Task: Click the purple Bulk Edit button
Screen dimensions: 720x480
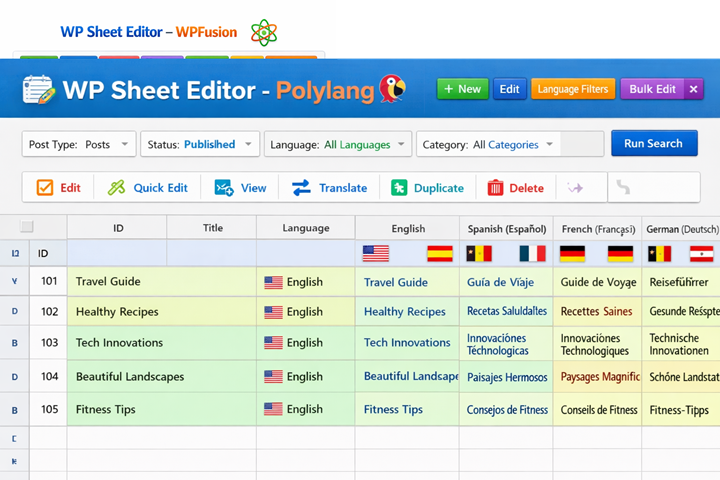Action: coord(653,89)
